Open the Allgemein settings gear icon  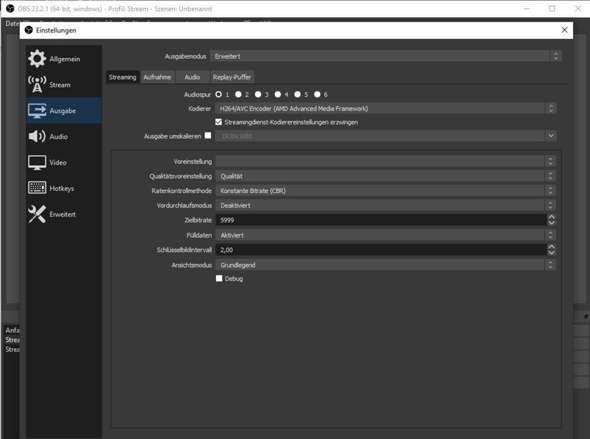click(x=37, y=59)
